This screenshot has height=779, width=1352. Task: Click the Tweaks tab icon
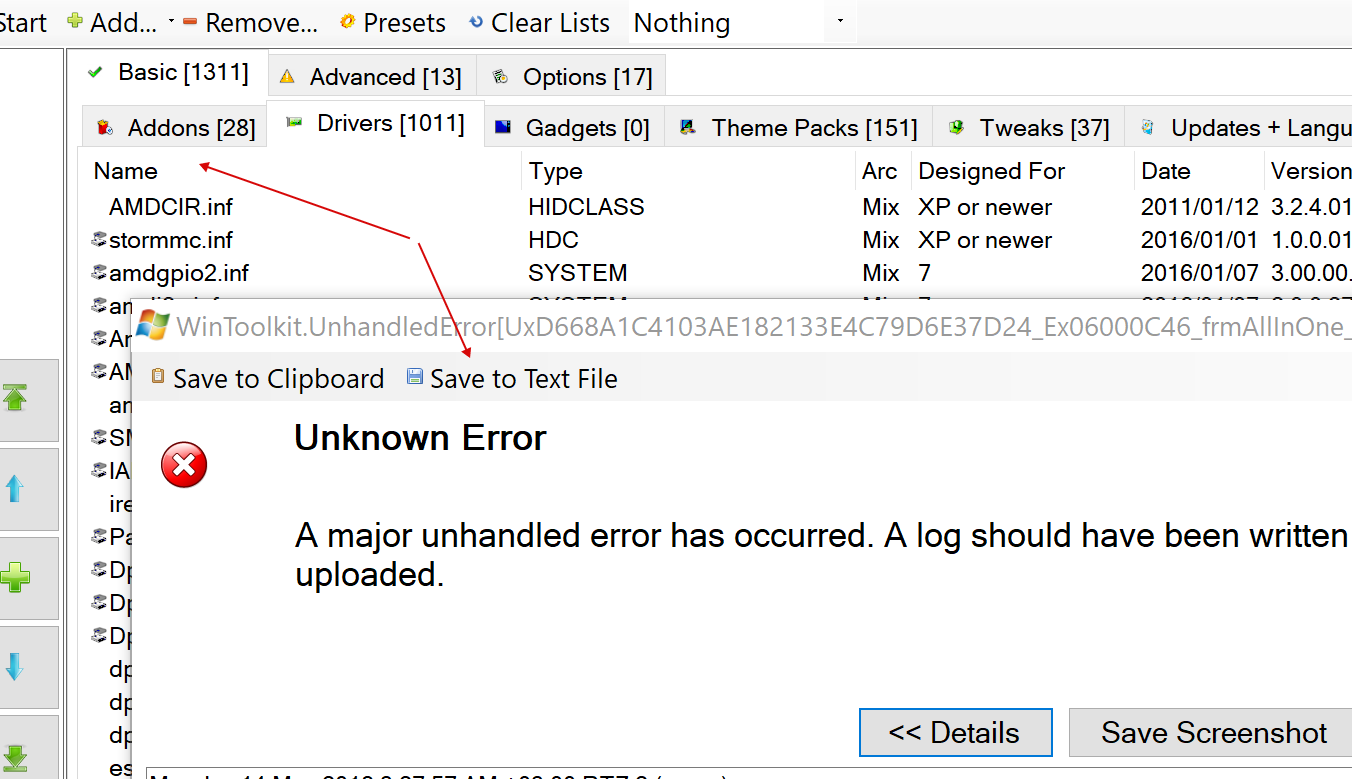(957, 127)
